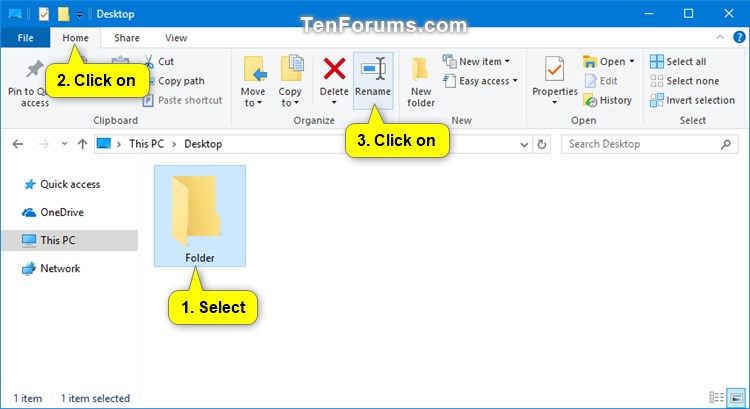This screenshot has width=750, height=409.
Task: Click the "1 item selected" status text
Action: (x=95, y=398)
